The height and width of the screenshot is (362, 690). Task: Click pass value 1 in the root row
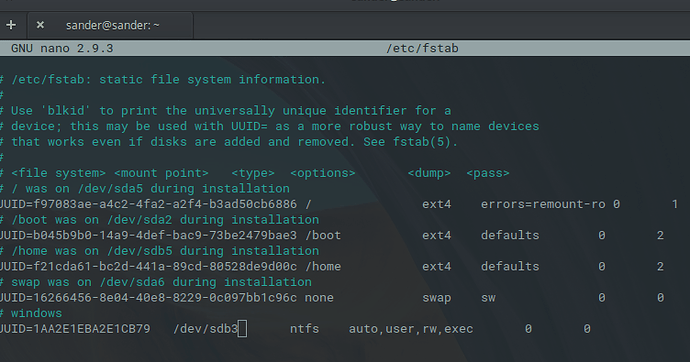coord(675,204)
